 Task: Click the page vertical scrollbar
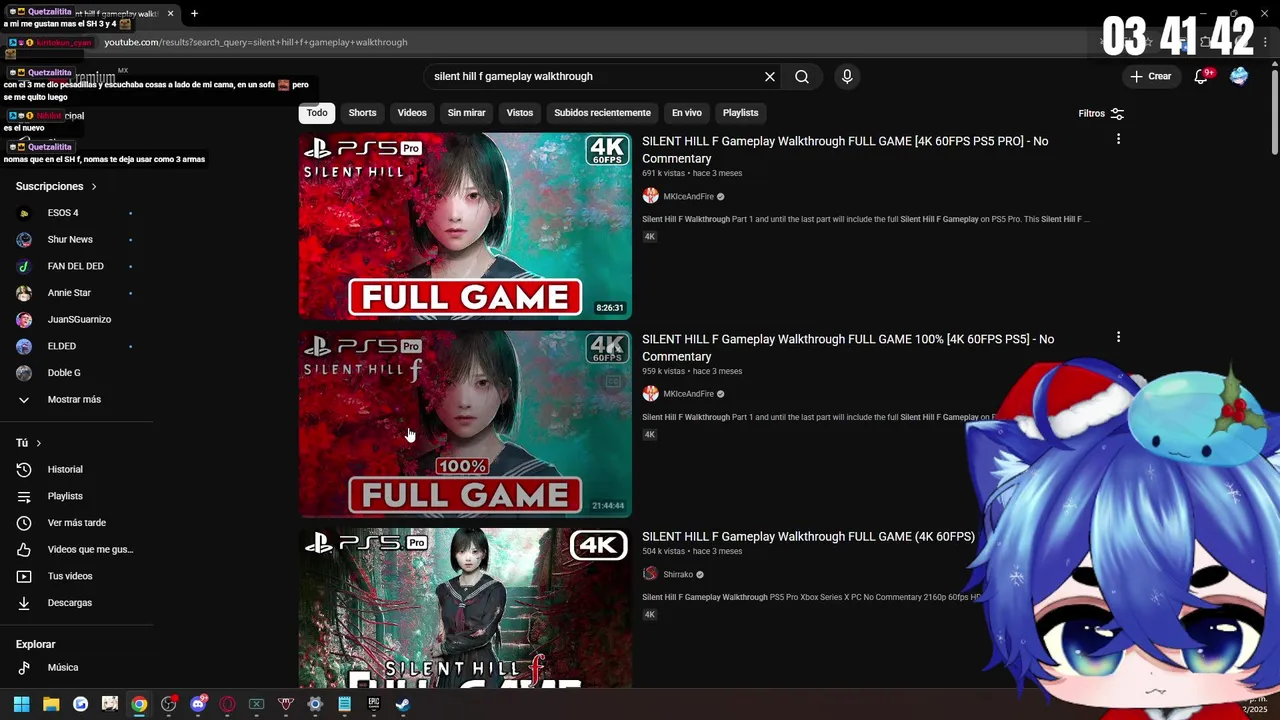[1274, 110]
